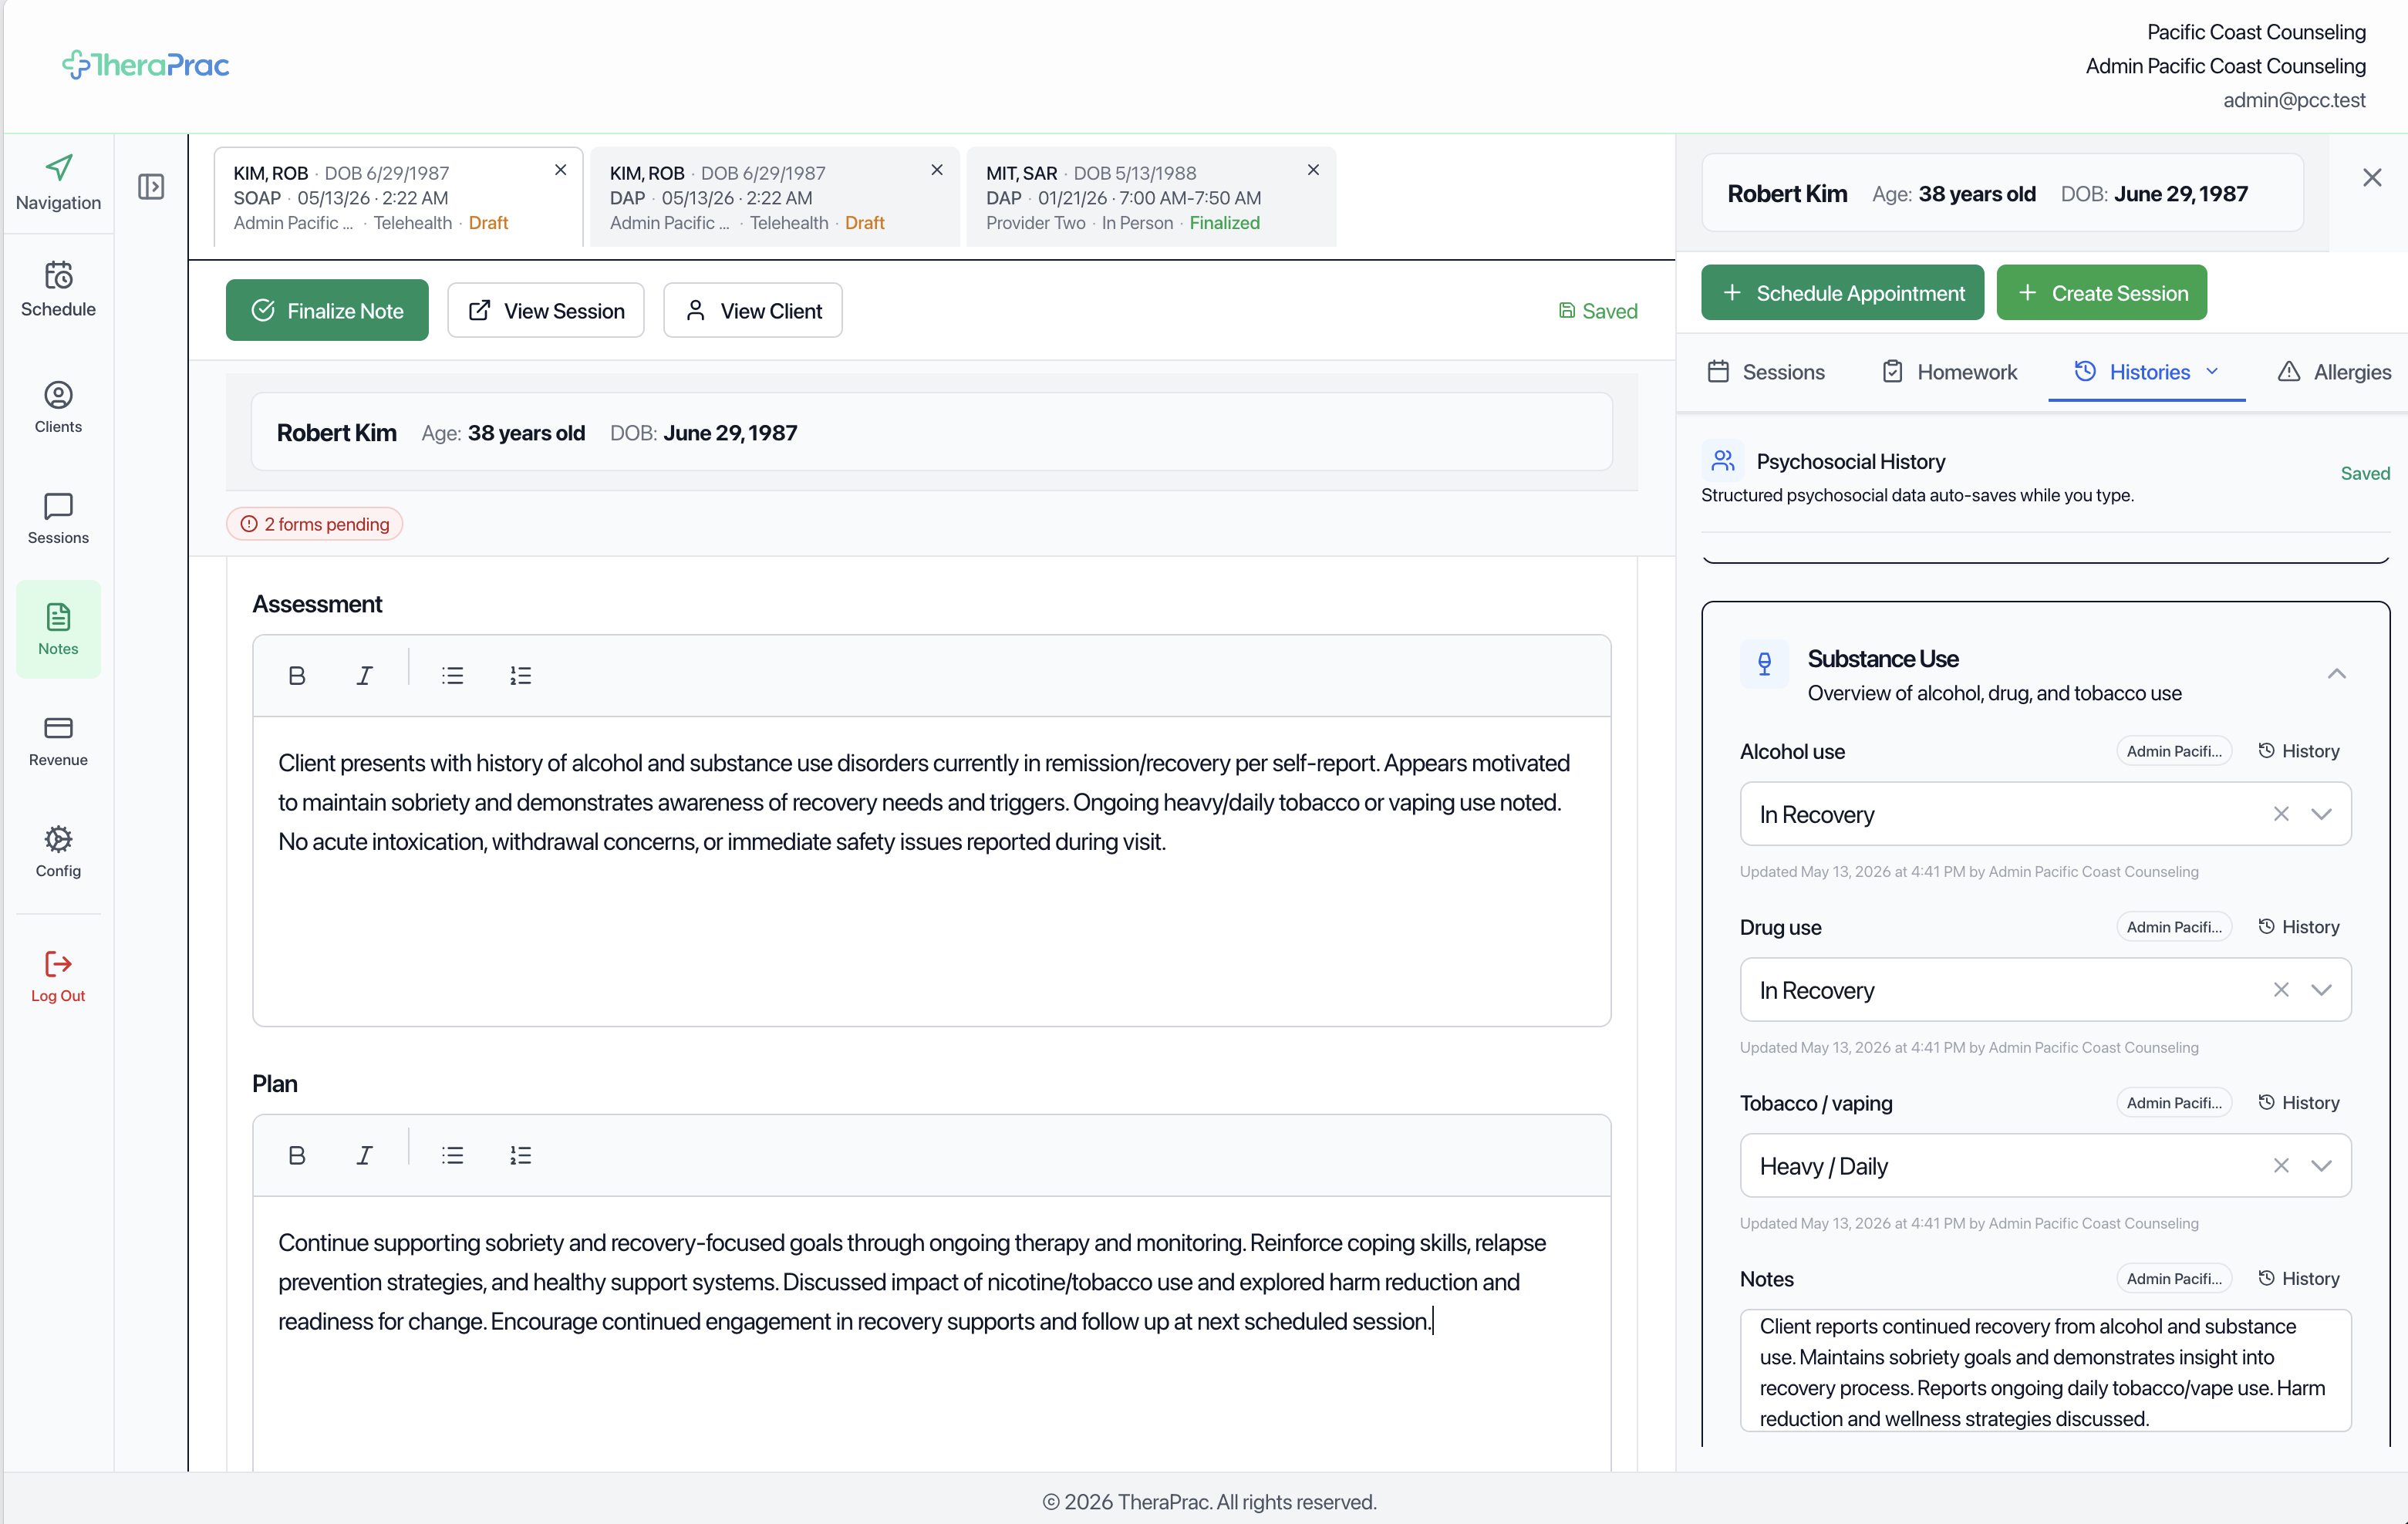The width and height of the screenshot is (2408, 1524).
Task: Click the Notes Admin Pacifi... badge
Action: tap(2174, 1279)
